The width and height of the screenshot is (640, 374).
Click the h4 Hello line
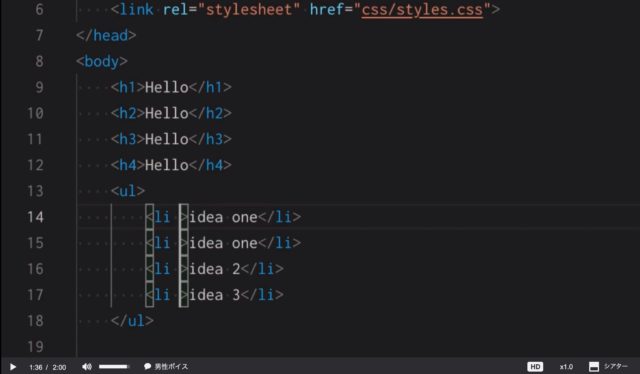pos(171,165)
